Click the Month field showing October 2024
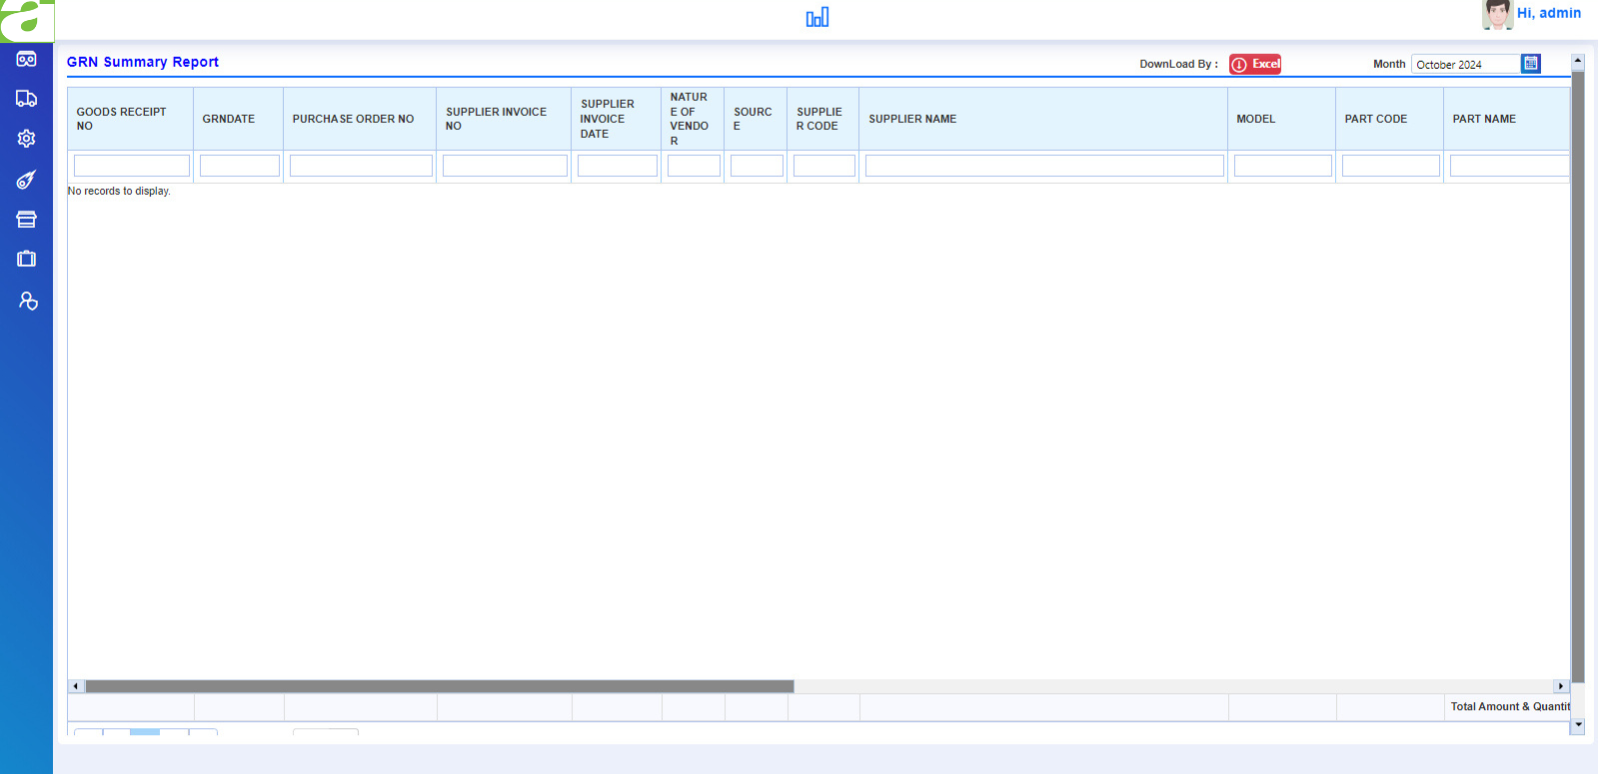Image resolution: width=1598 pixels, height=774 pixels. click(x=1465, y=64)
